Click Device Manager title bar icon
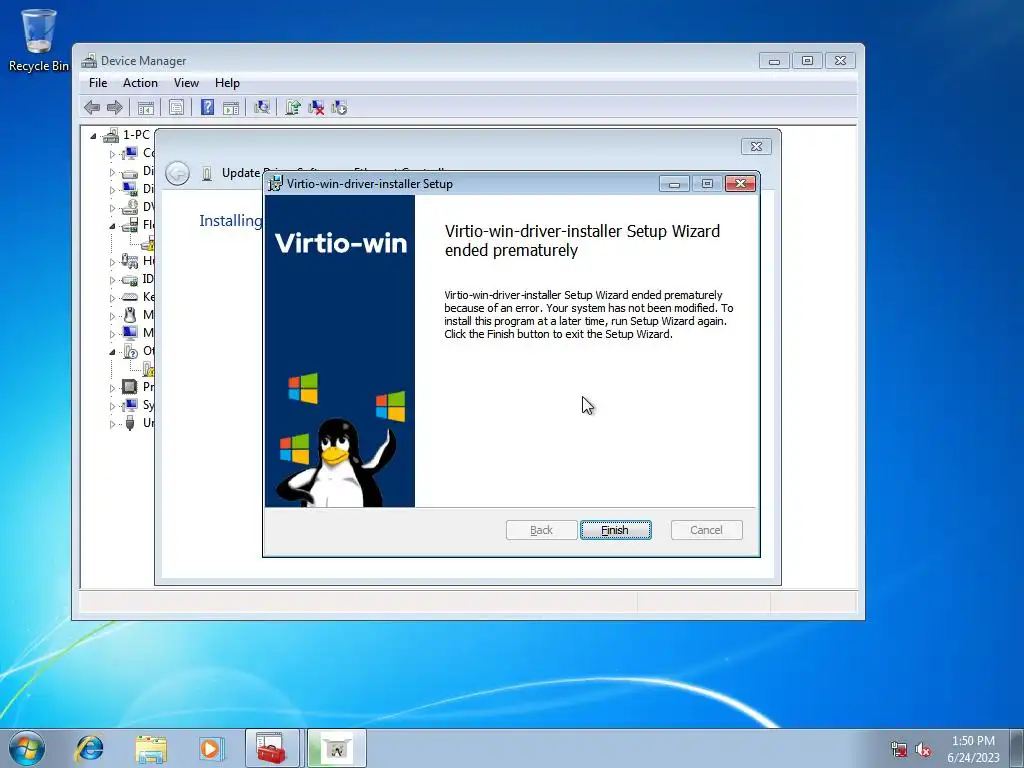This screenshot has height=768, width=1024. pos(89,61)
